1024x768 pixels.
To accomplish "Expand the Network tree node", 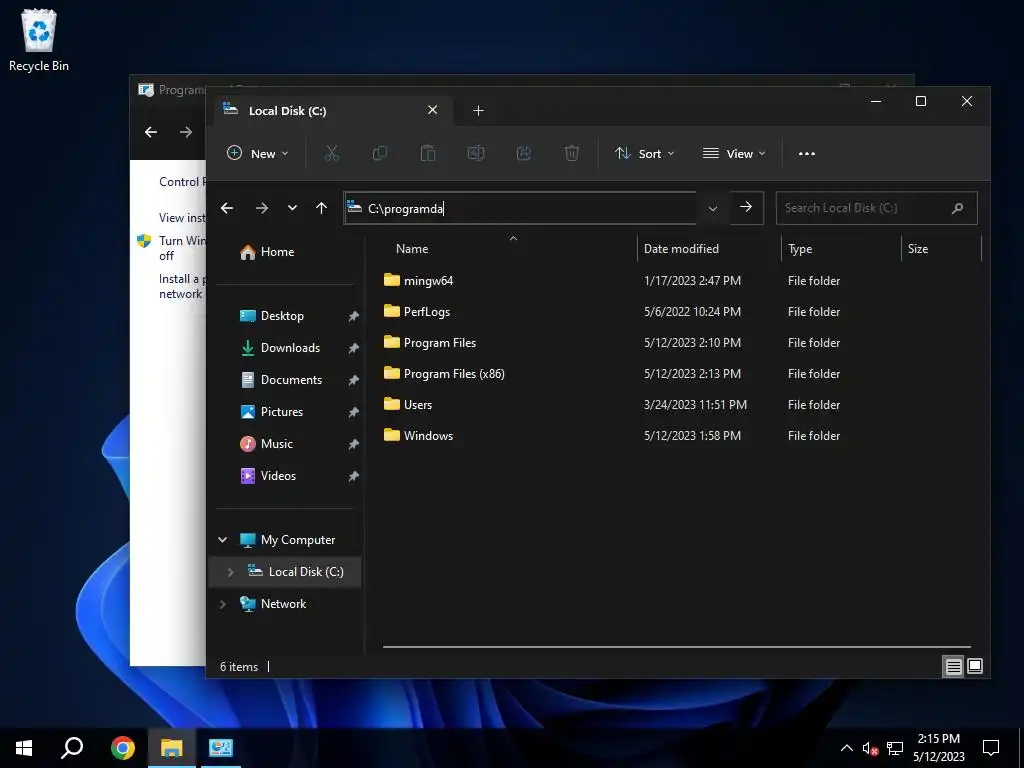I will [223, 603].
